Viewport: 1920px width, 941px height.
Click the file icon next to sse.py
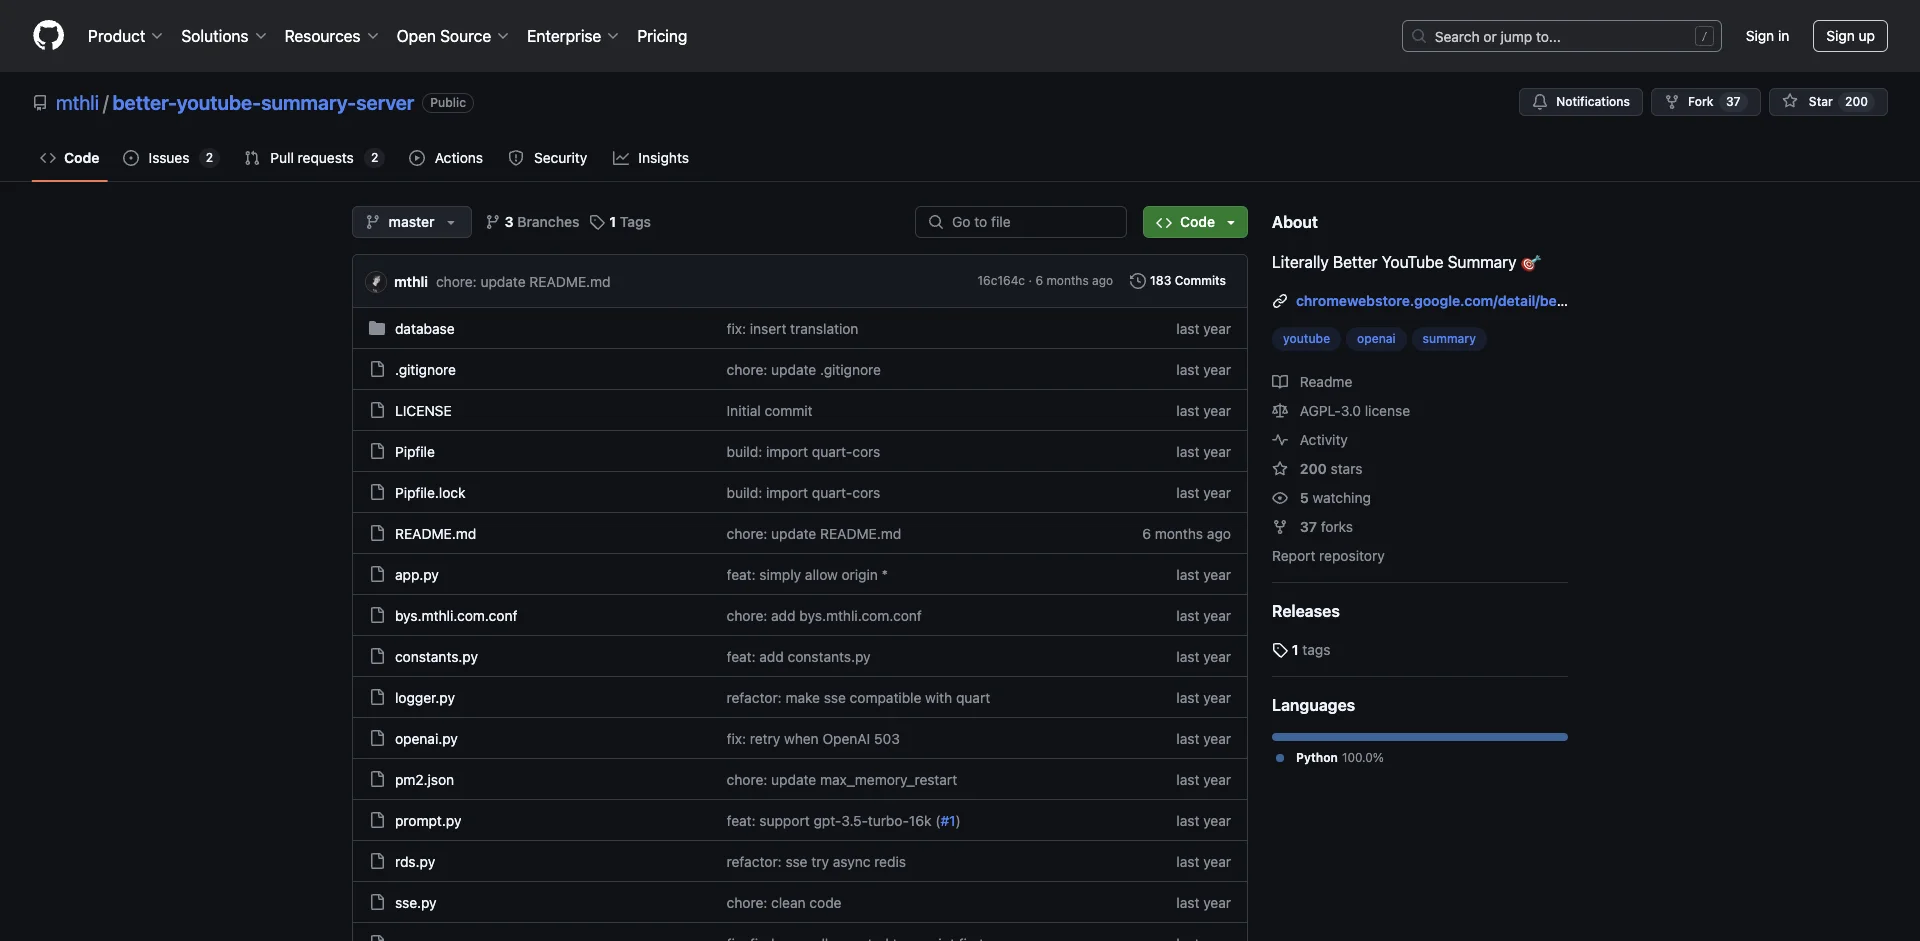[377, 902]
